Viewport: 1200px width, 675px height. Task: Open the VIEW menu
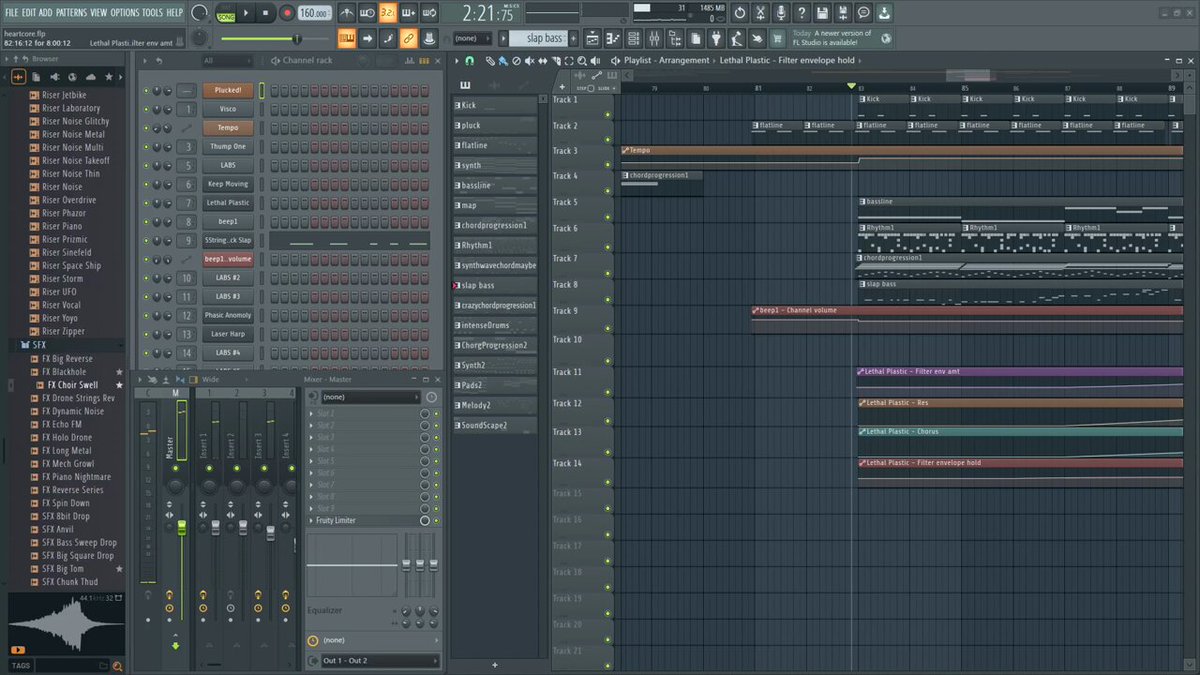coord(98,12)
